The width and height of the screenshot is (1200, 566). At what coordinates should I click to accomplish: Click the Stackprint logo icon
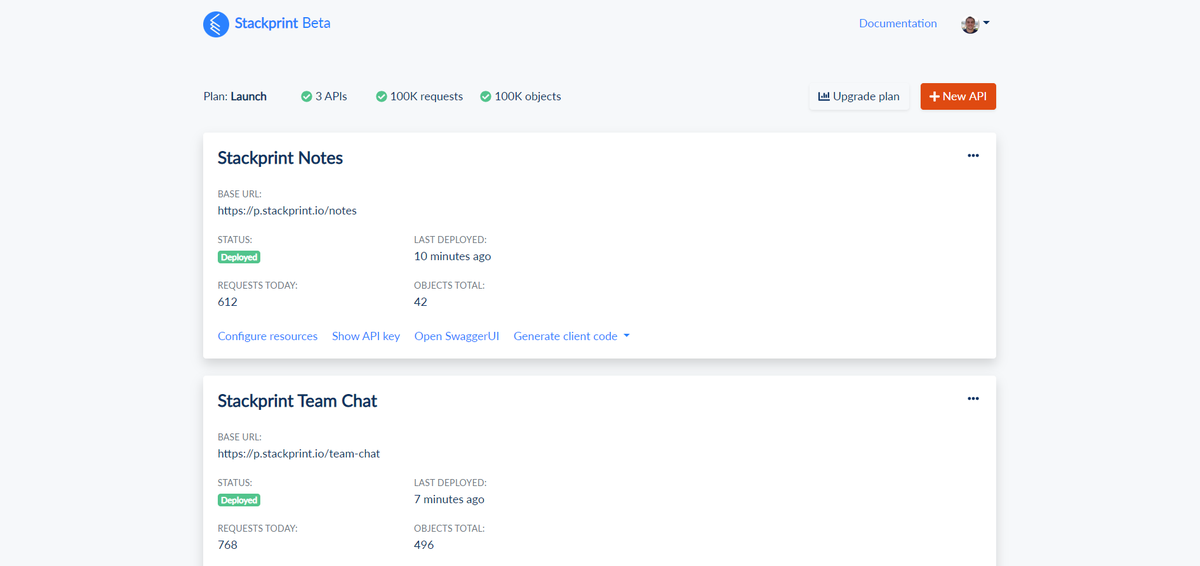[x=216, y=24]
